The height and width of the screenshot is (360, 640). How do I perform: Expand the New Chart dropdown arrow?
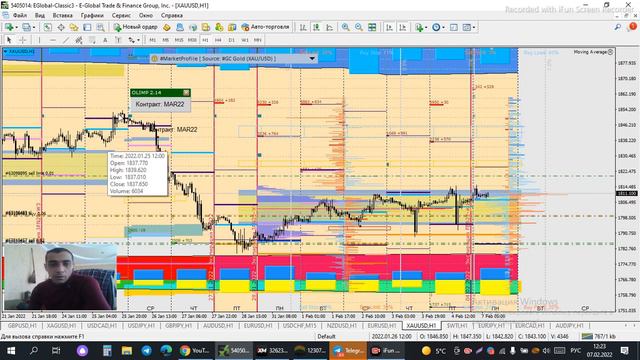[16, 27]
